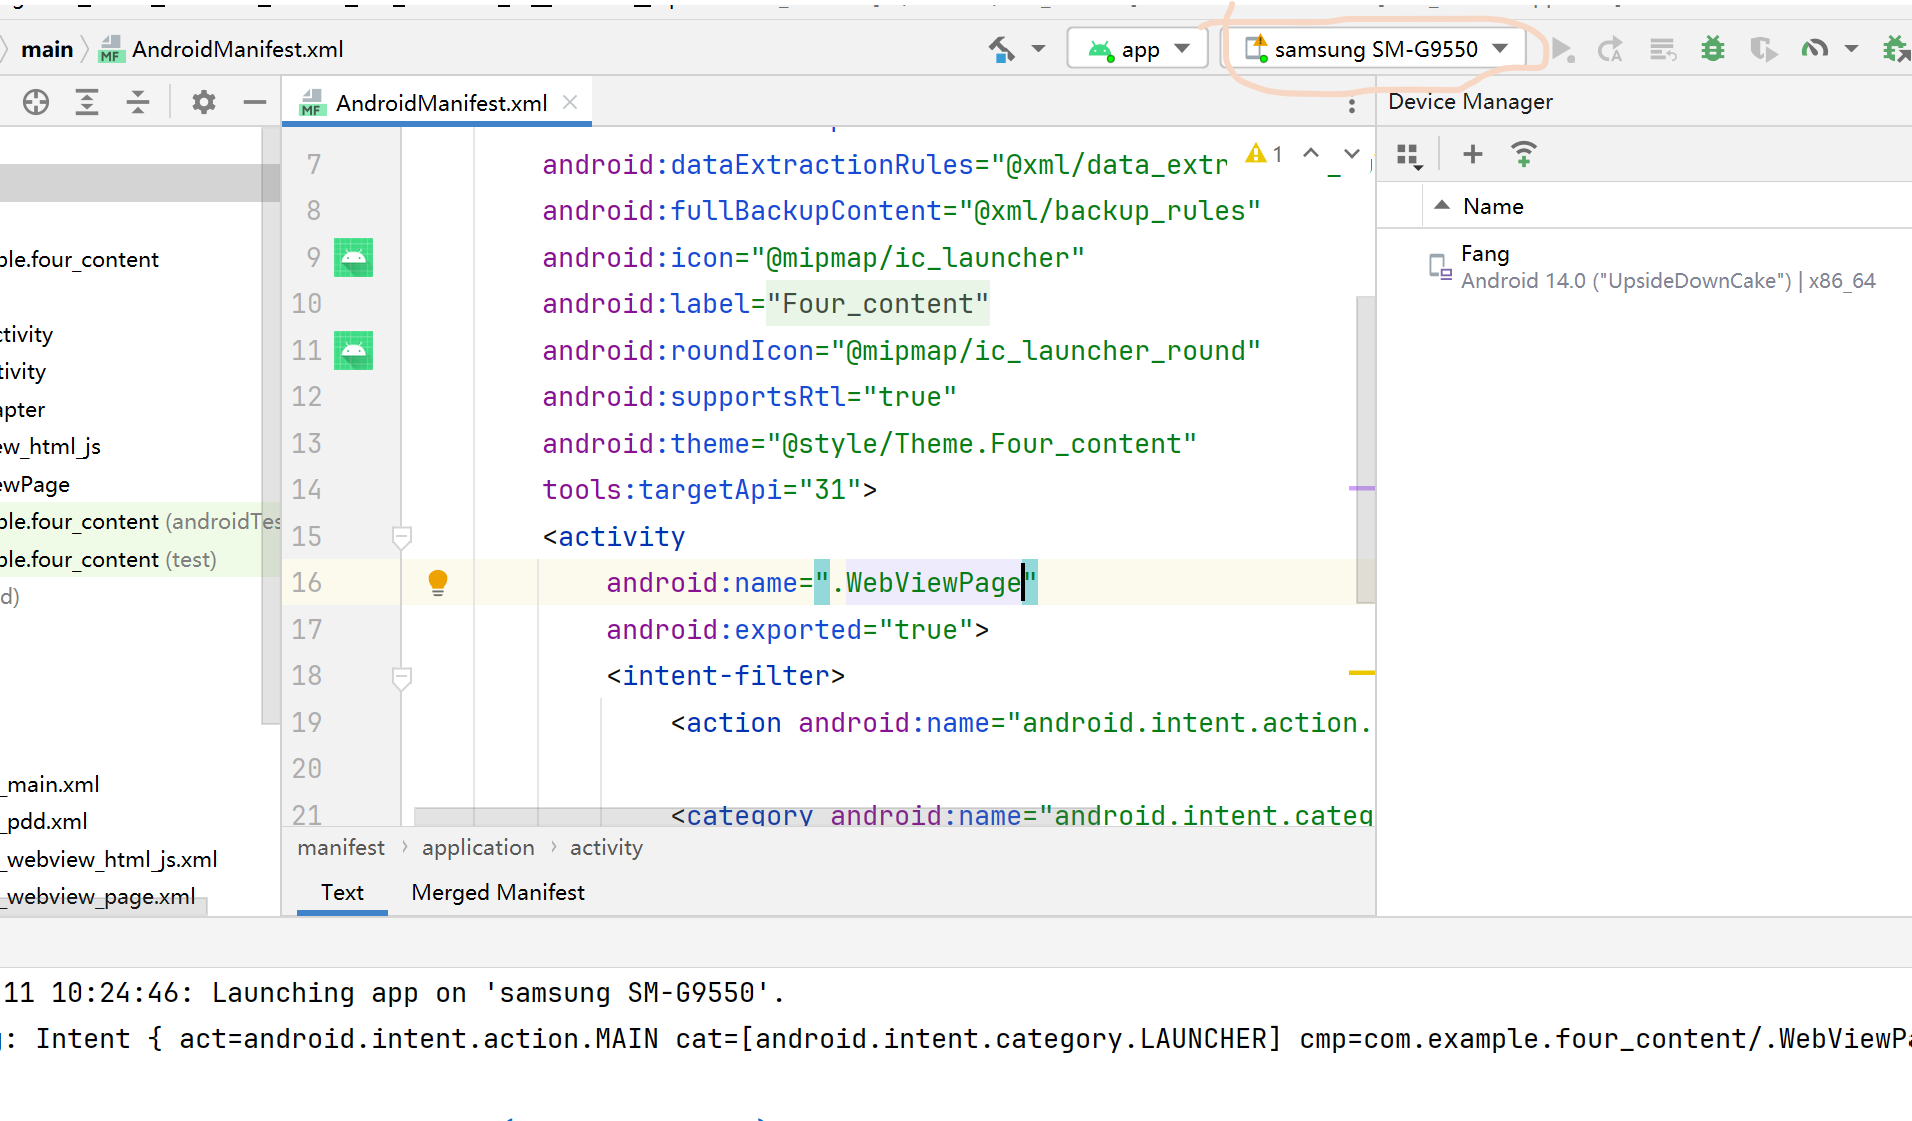This screenshot has width=1912, height=1121.
Task: Select e.four_content (androidTest) tree item
Action: click(x=140, y=522)
